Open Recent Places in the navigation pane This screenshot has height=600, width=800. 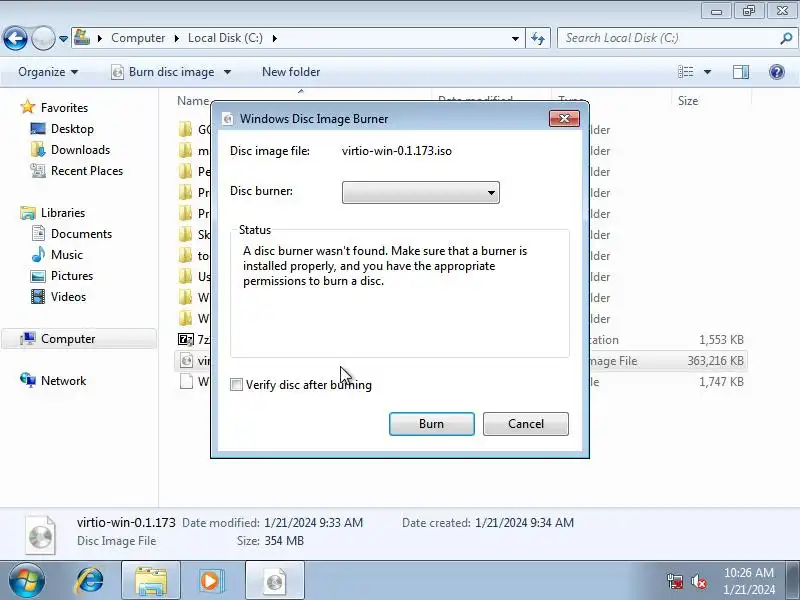click(x=77, y=171)
